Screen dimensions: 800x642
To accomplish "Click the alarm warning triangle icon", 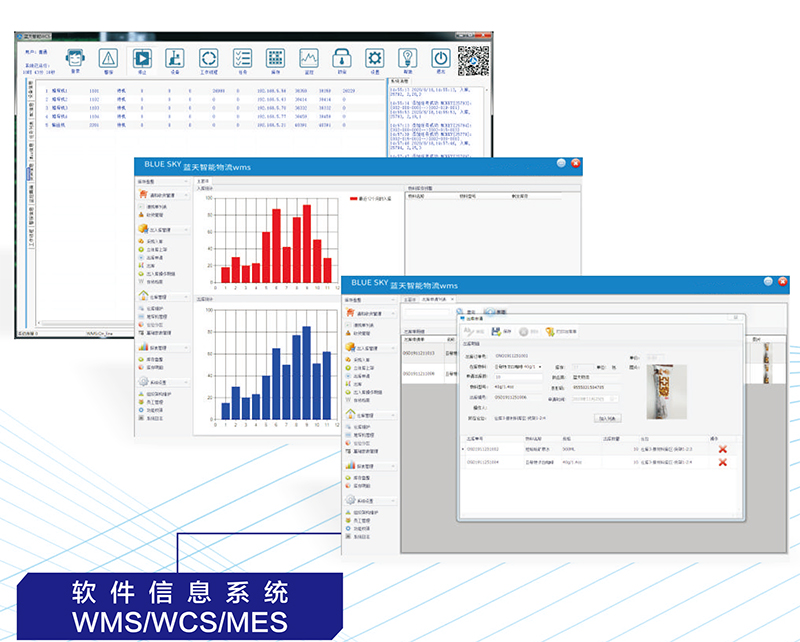I will tap(109, 59).
